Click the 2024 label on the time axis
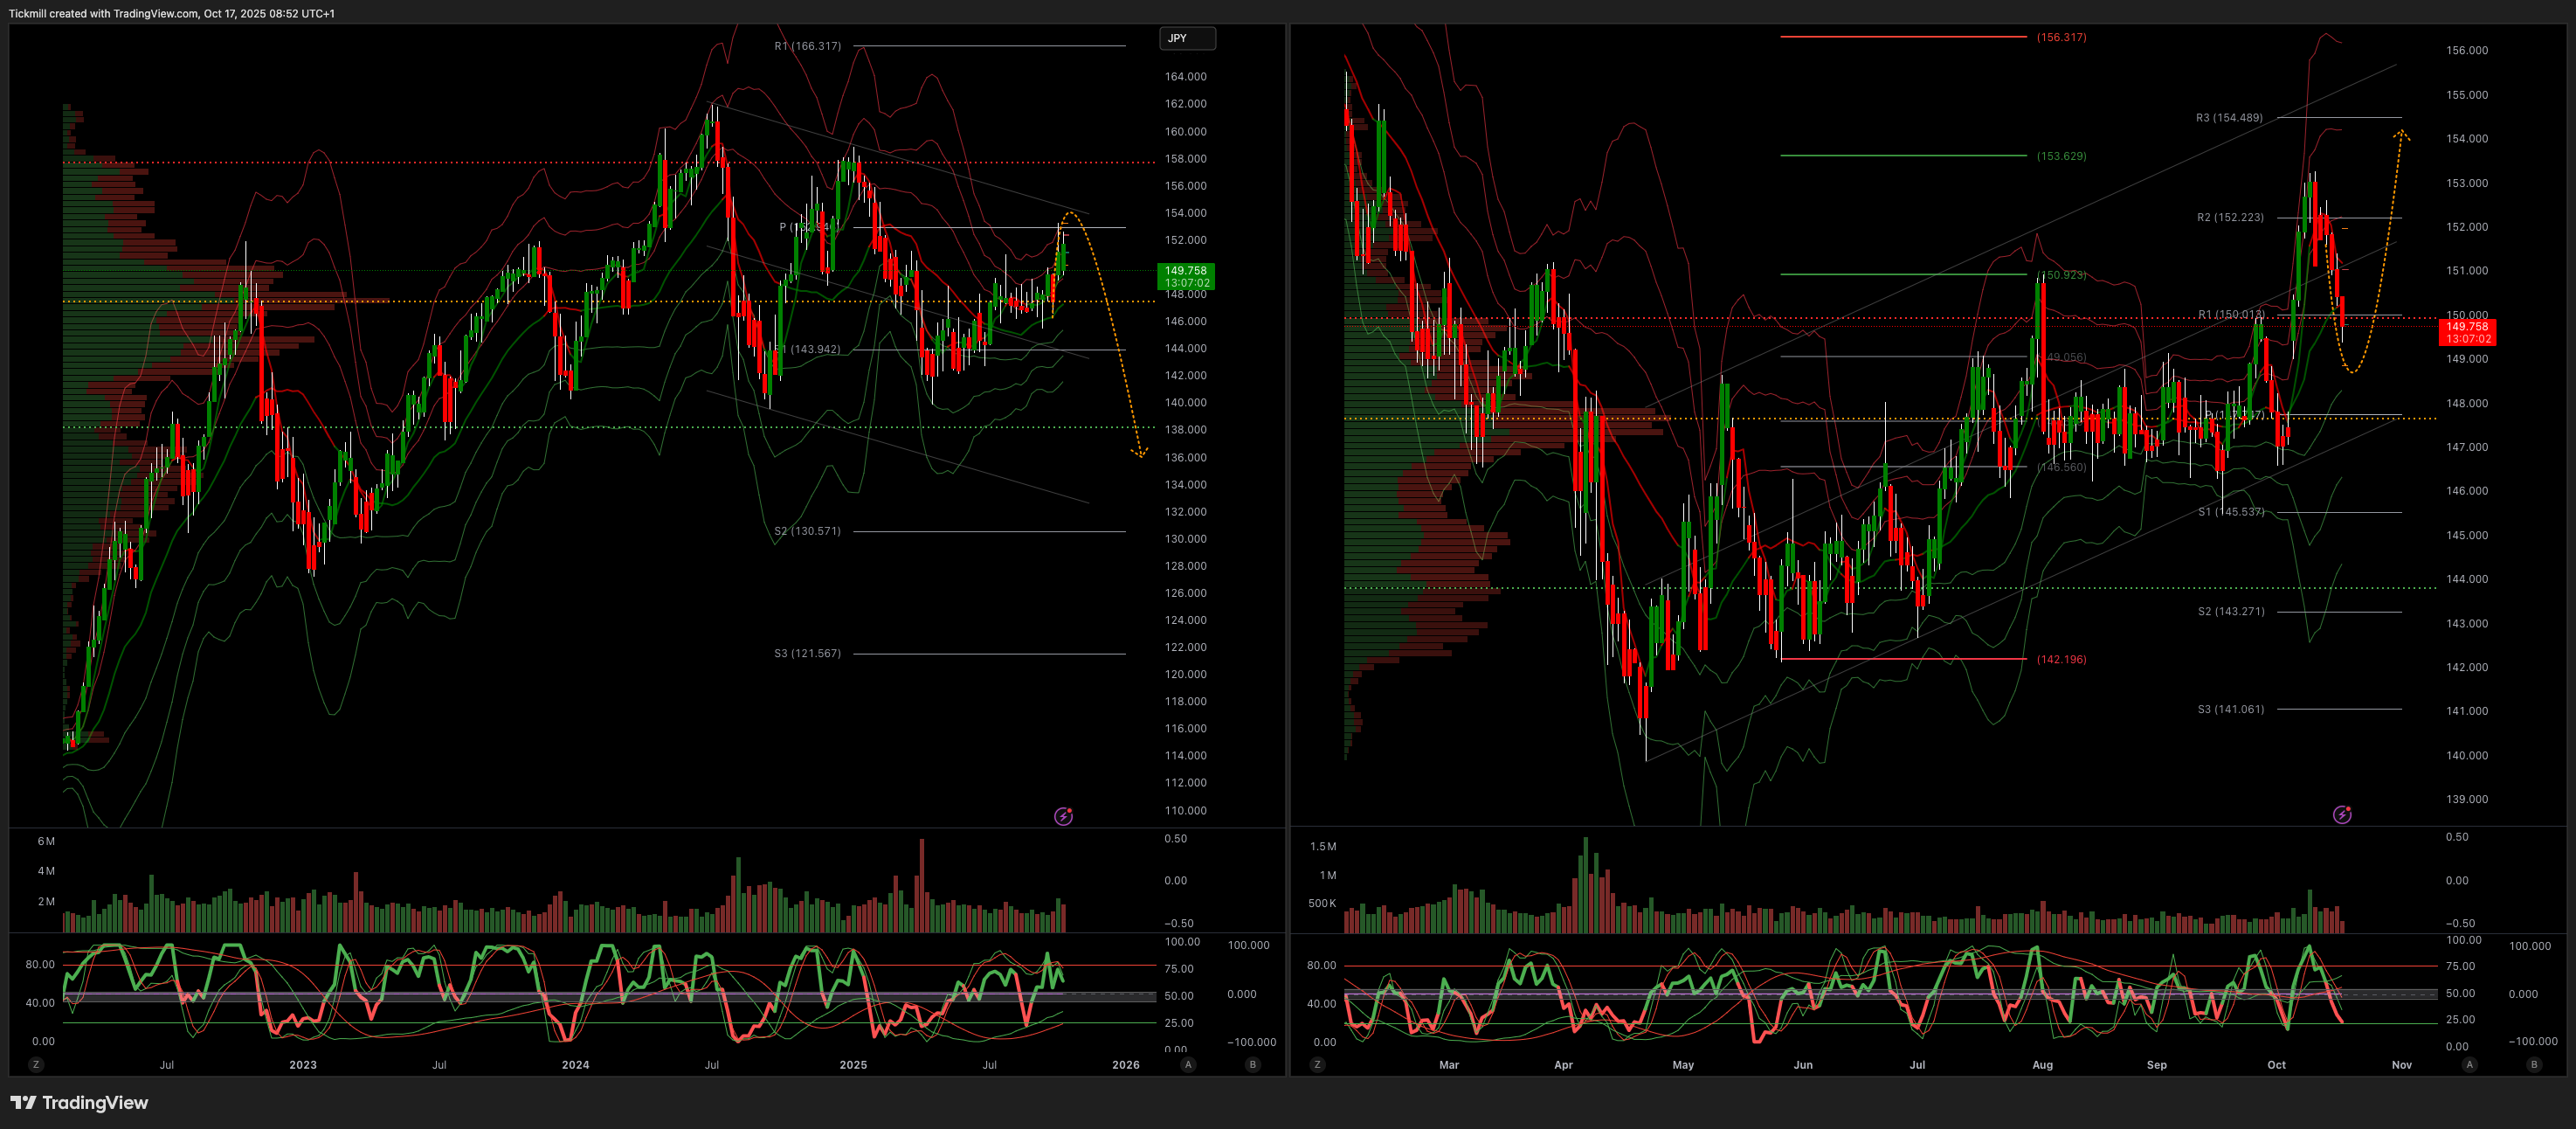This screenshot has height=1129, width=2576. point(575,1065)
